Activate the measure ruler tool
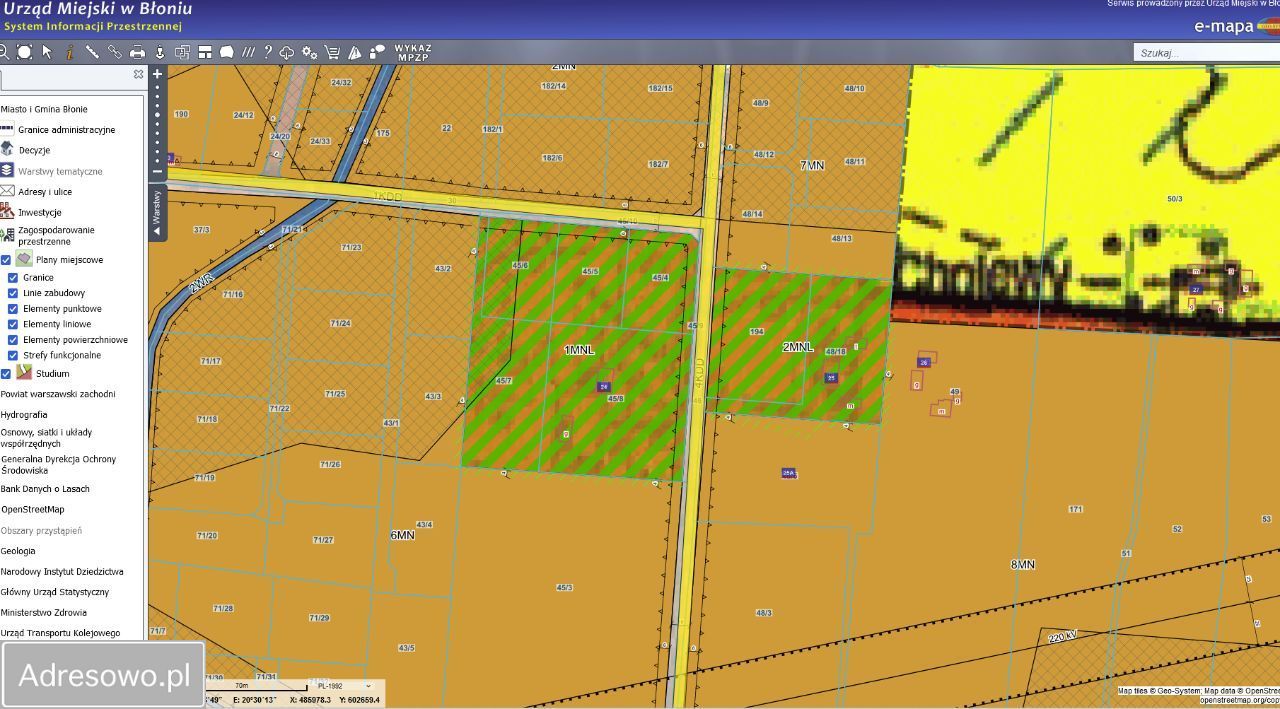This screenshot has height=709, width=1280. pyautogui.click(x=92, y=52)
